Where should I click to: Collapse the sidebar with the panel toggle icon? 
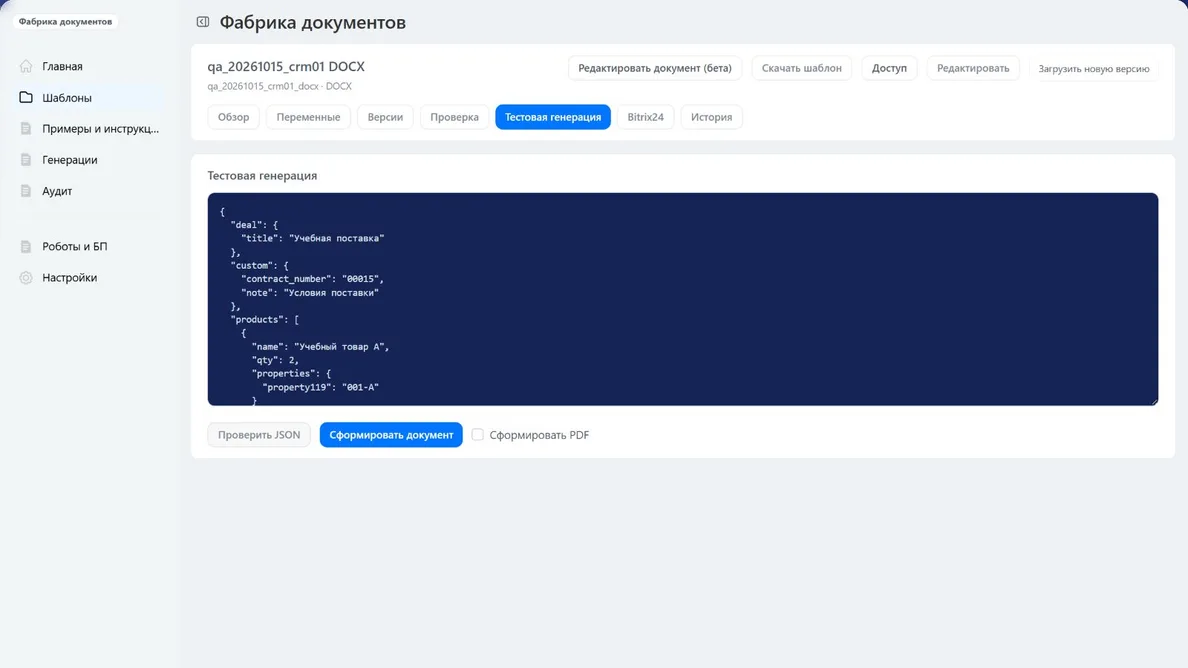pyautogui.click(x=202, y=22)
